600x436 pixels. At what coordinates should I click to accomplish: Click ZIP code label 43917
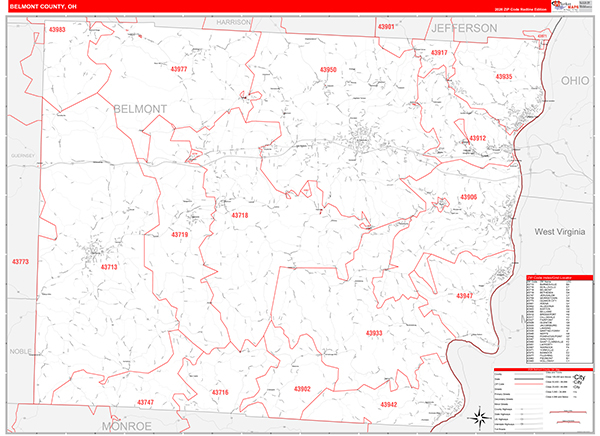click(439, 52)
